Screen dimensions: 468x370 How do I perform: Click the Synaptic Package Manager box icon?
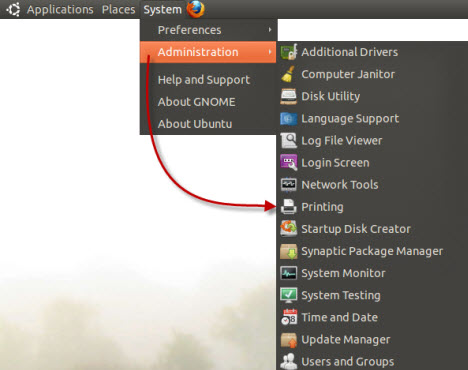[x=289, y=251]
